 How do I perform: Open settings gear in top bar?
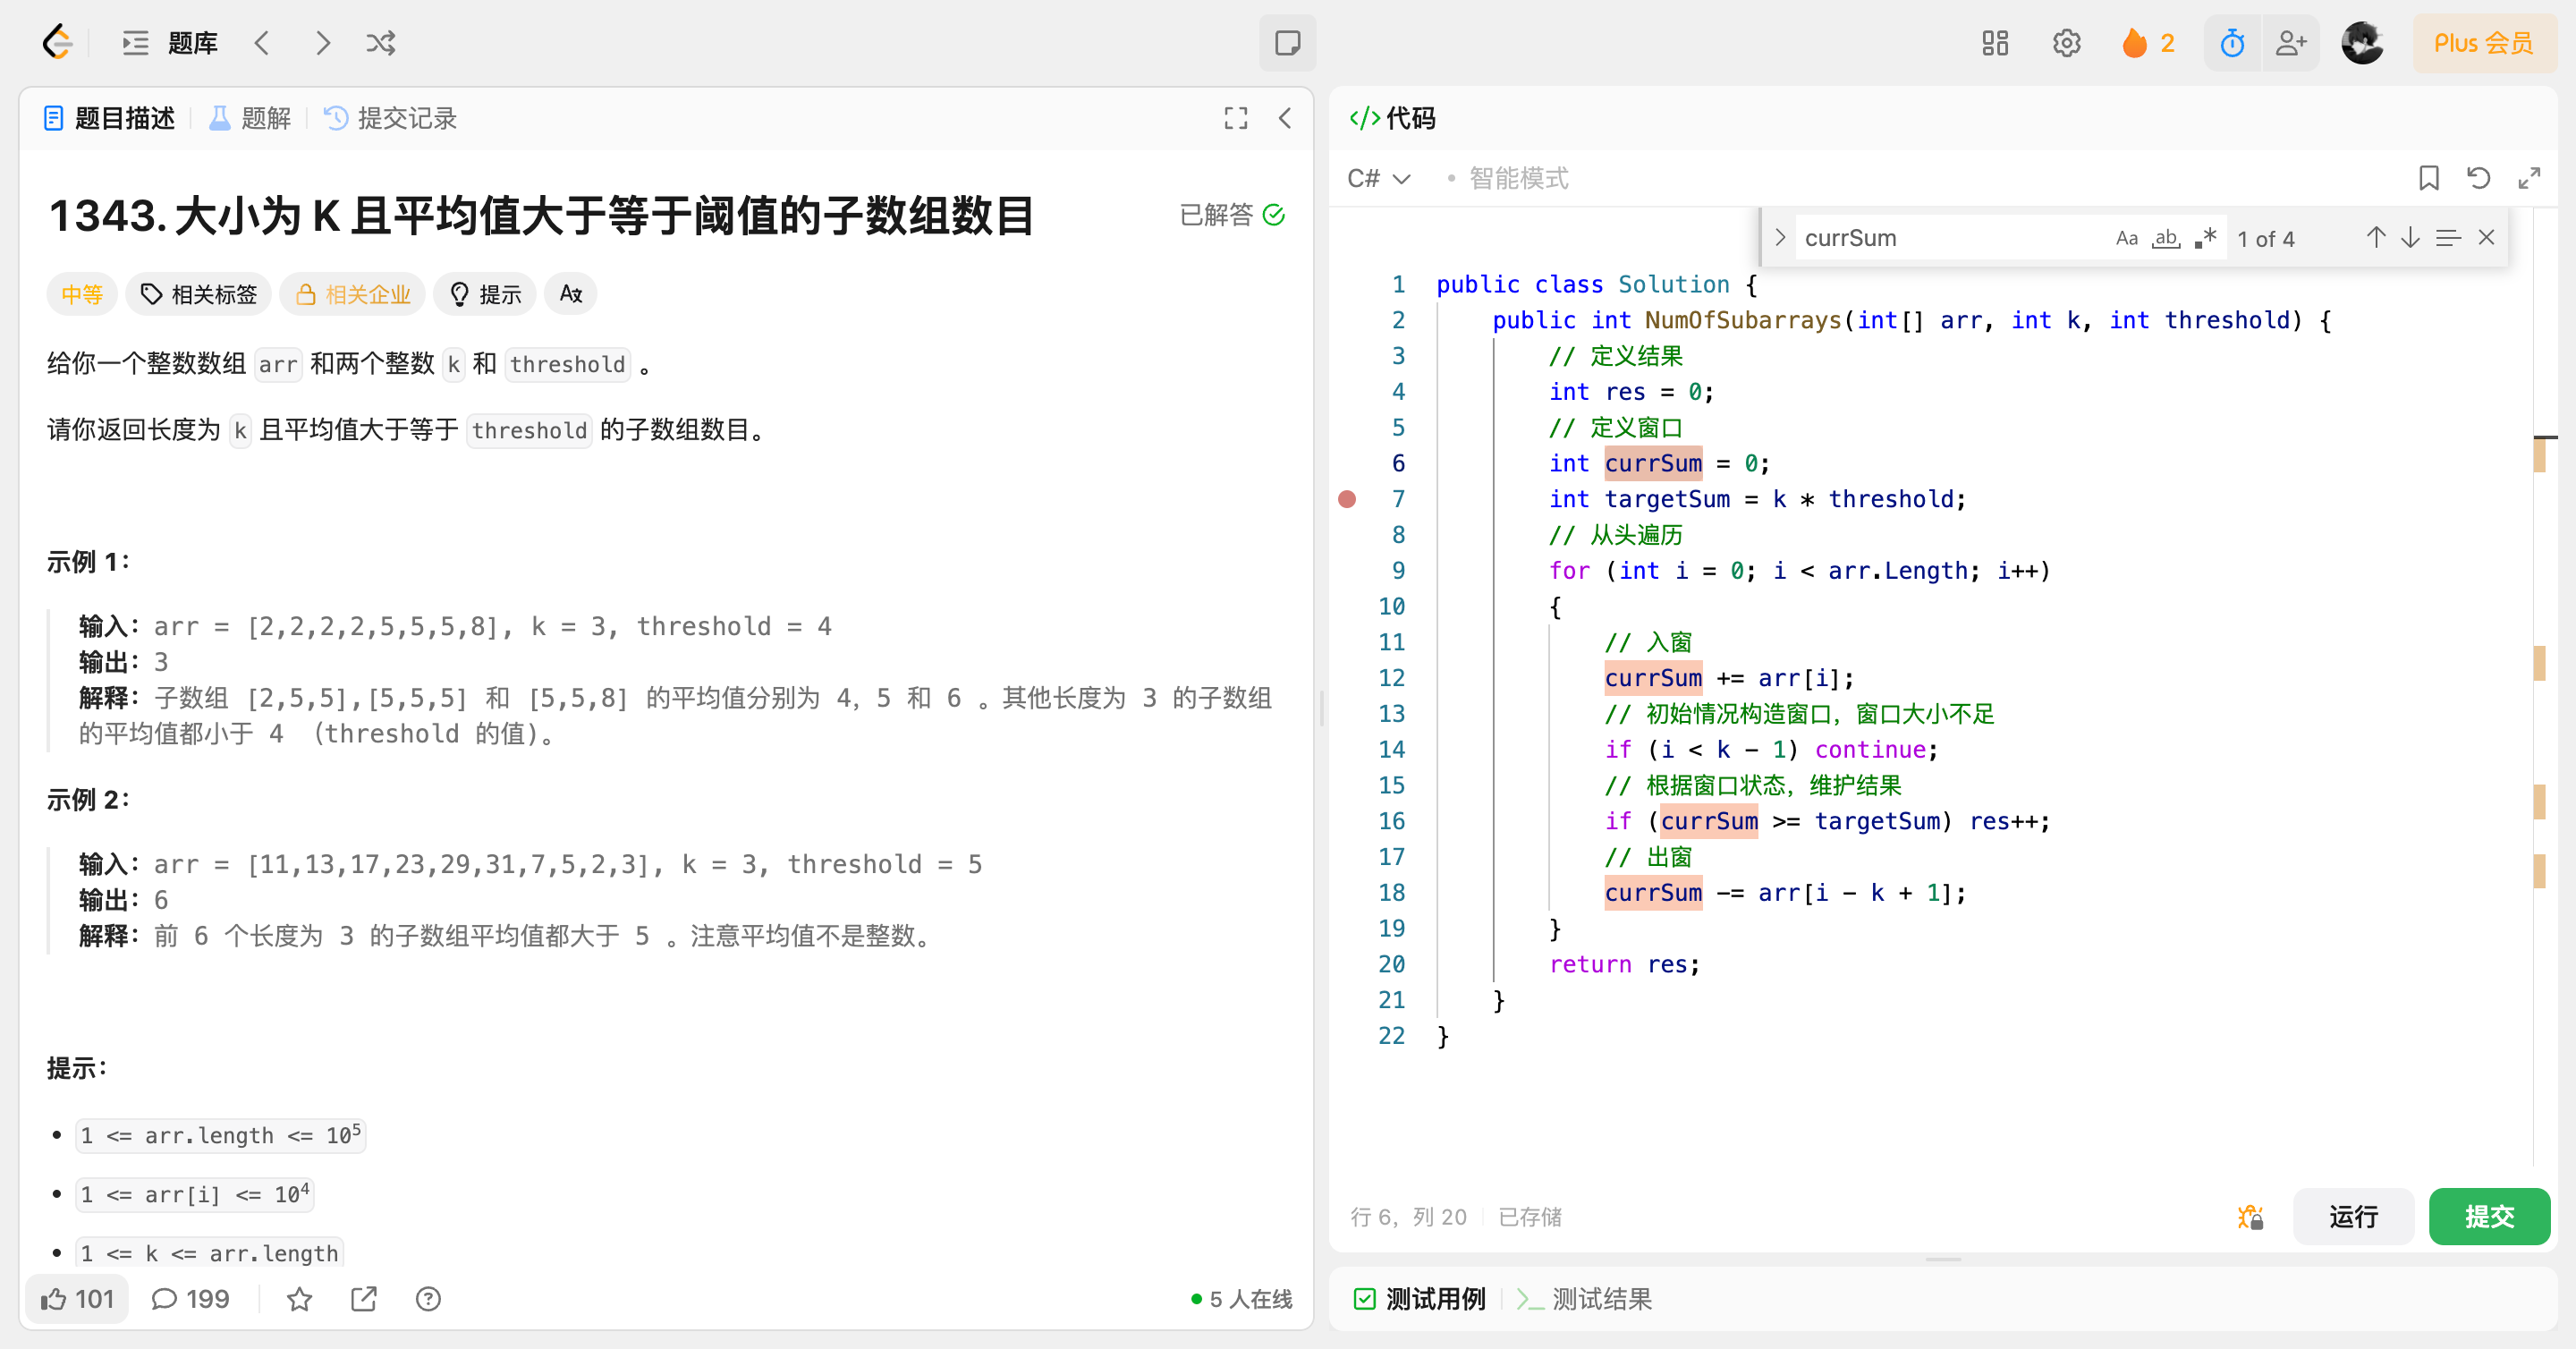[x=2066, y=43]
